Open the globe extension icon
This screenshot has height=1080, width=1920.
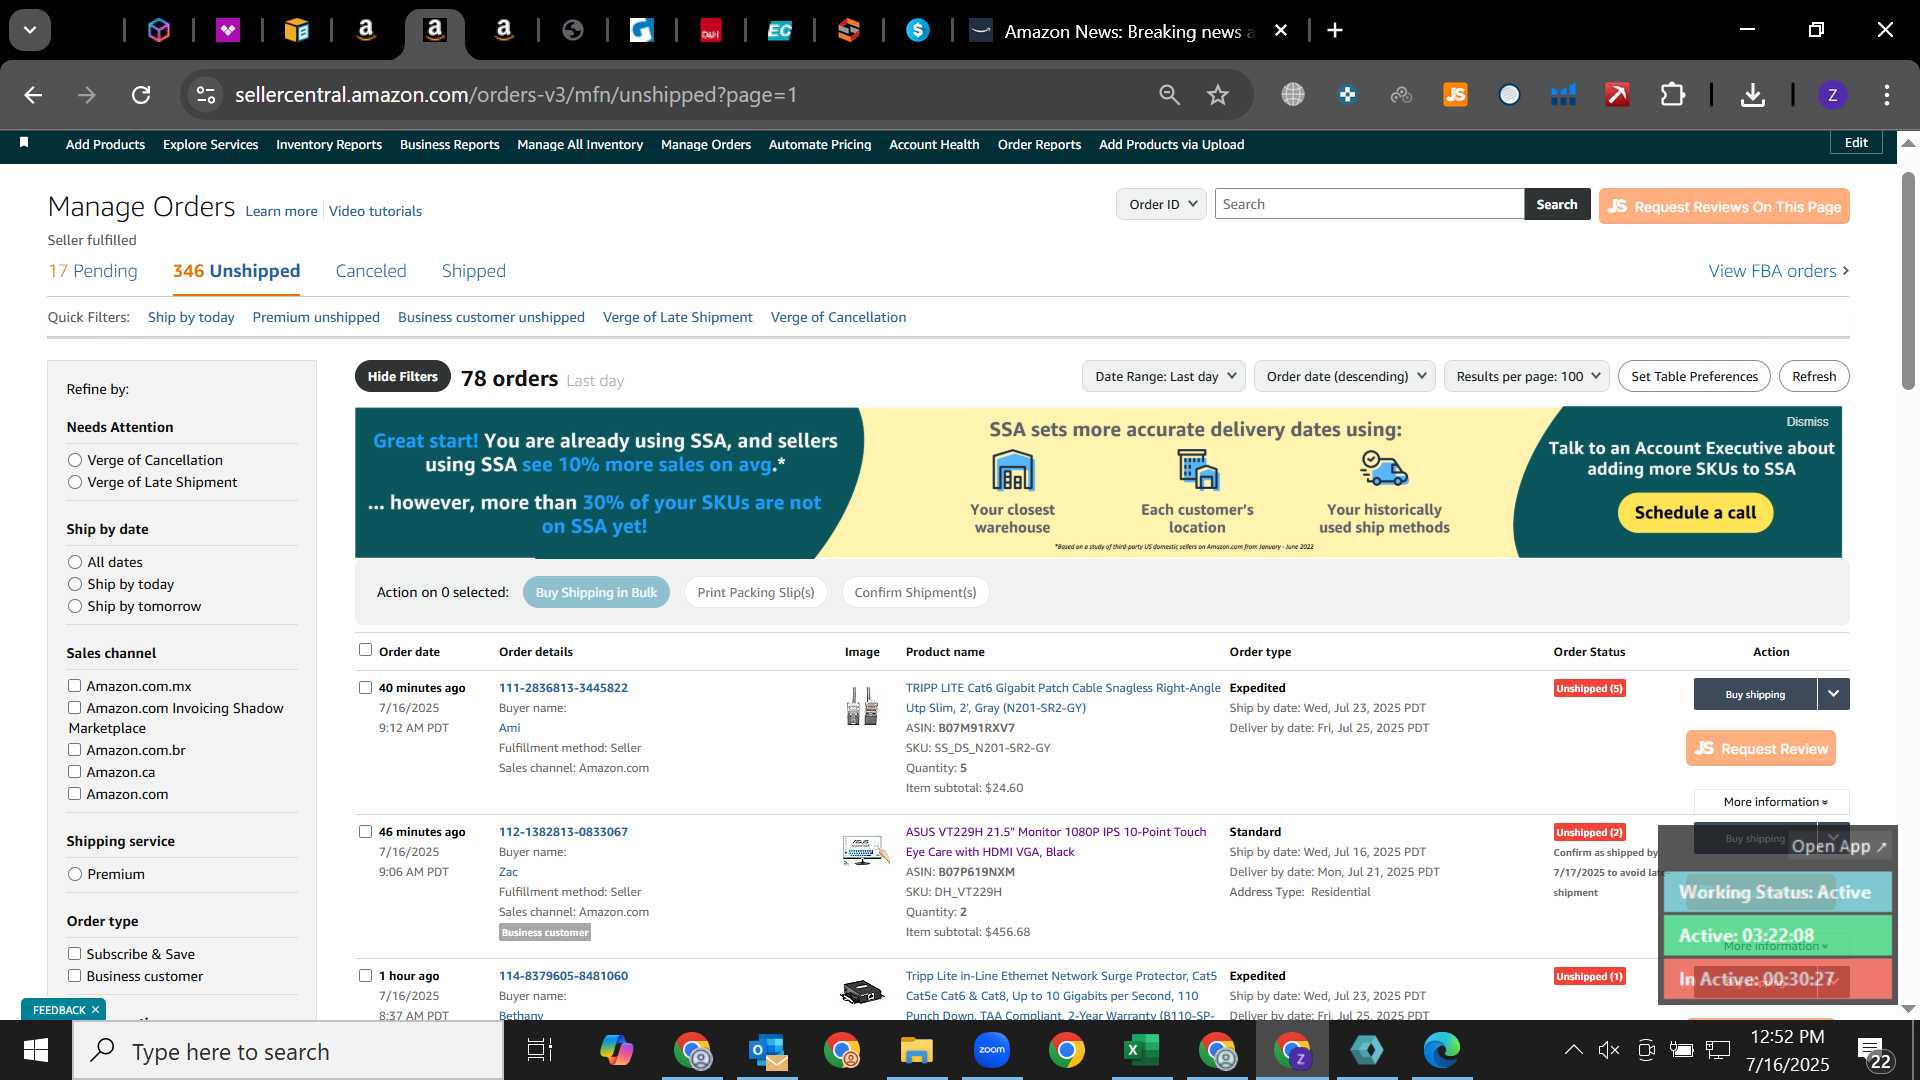click(1293, 95)
